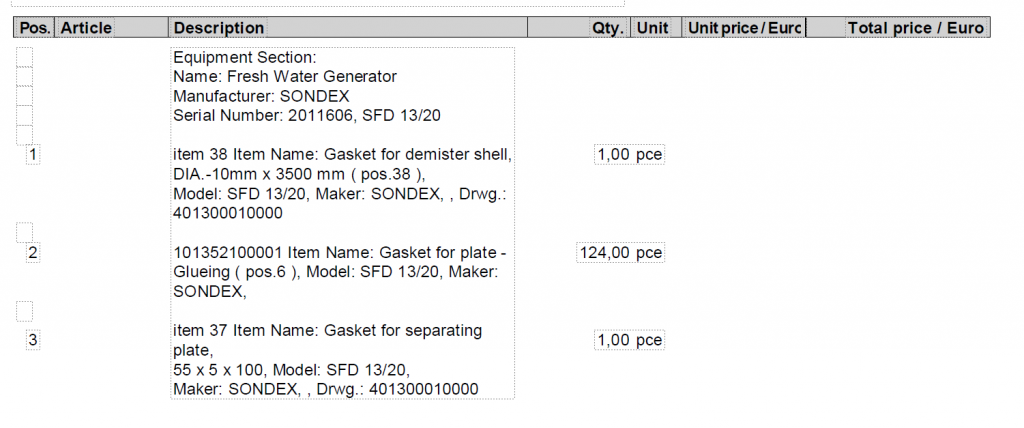Click the 'Gasket for demister shell' description
The height and width of the screenshot is (428, 1024).
(x=342, y=155)
